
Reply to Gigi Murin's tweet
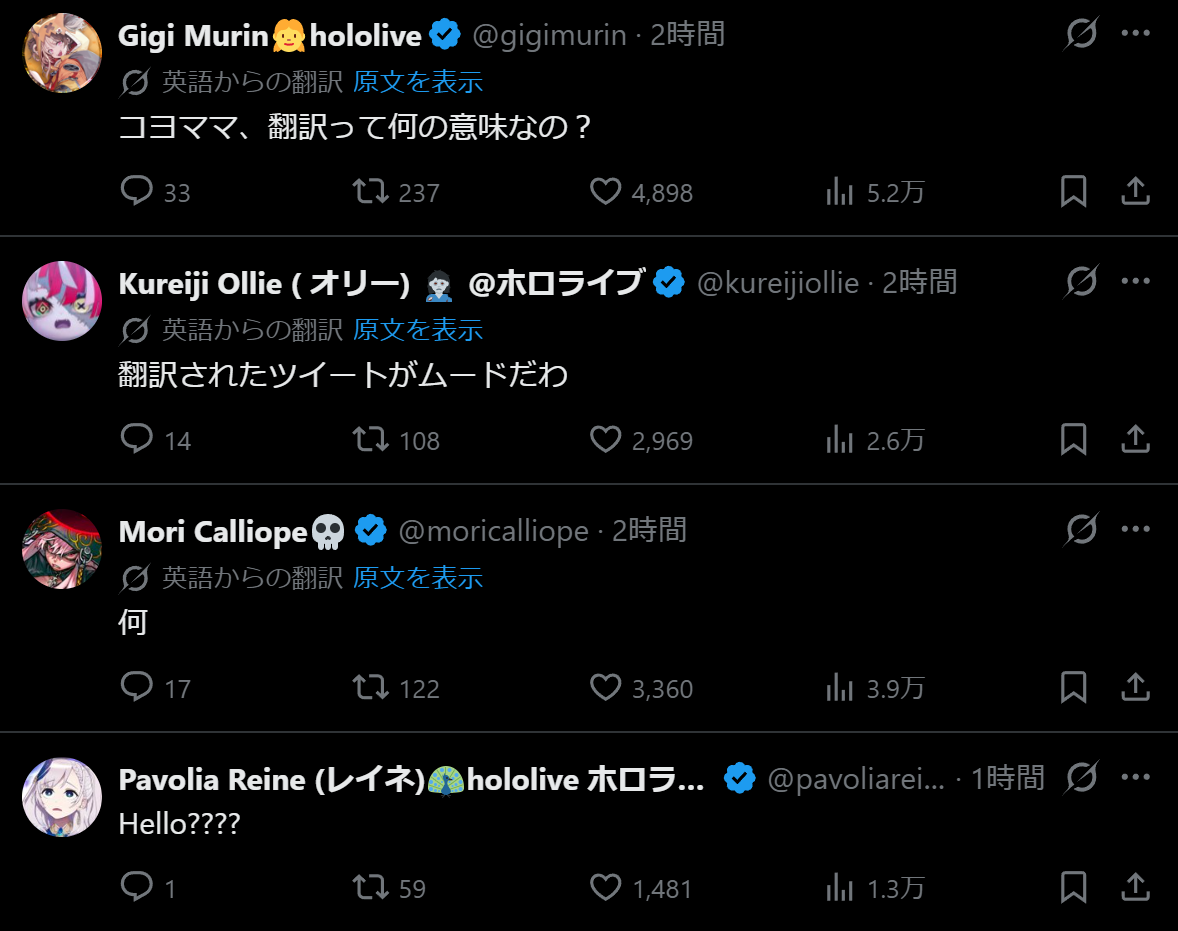pos(137,191)
